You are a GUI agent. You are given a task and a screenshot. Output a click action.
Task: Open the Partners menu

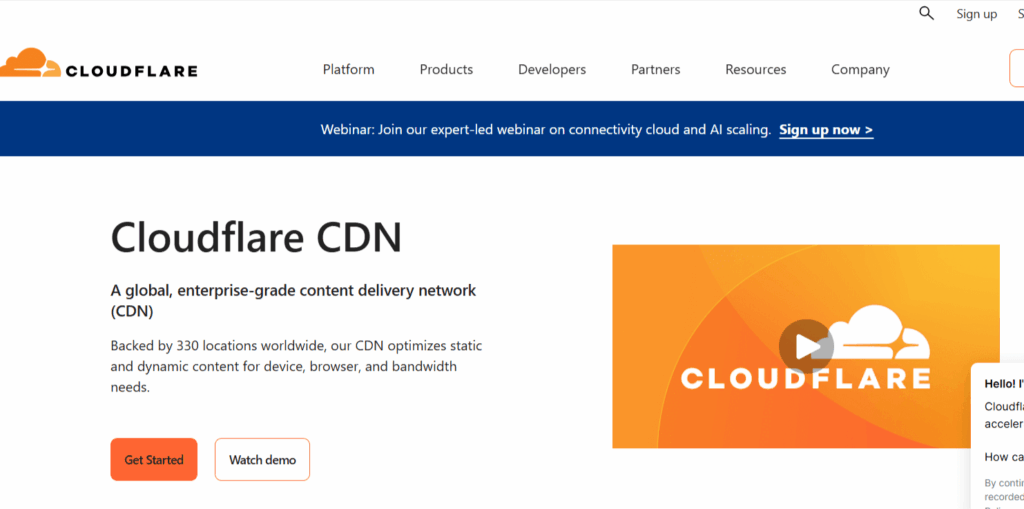pos(656,69)
